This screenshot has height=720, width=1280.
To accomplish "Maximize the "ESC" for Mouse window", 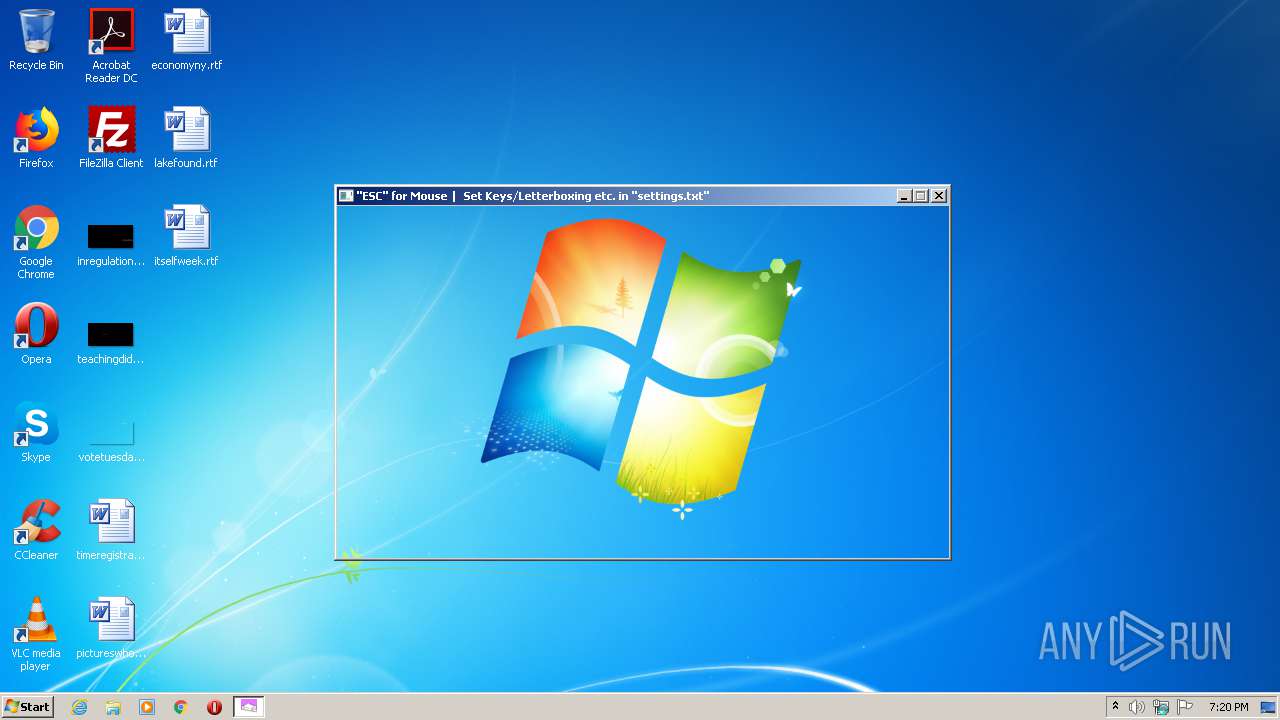I will 921,196.
